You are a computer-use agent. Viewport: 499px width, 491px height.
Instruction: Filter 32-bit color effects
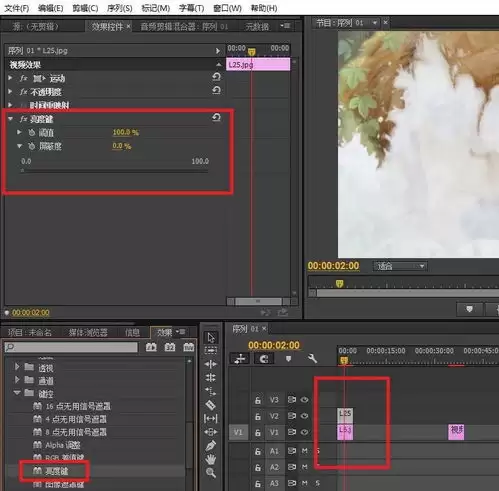coord(170,347)
